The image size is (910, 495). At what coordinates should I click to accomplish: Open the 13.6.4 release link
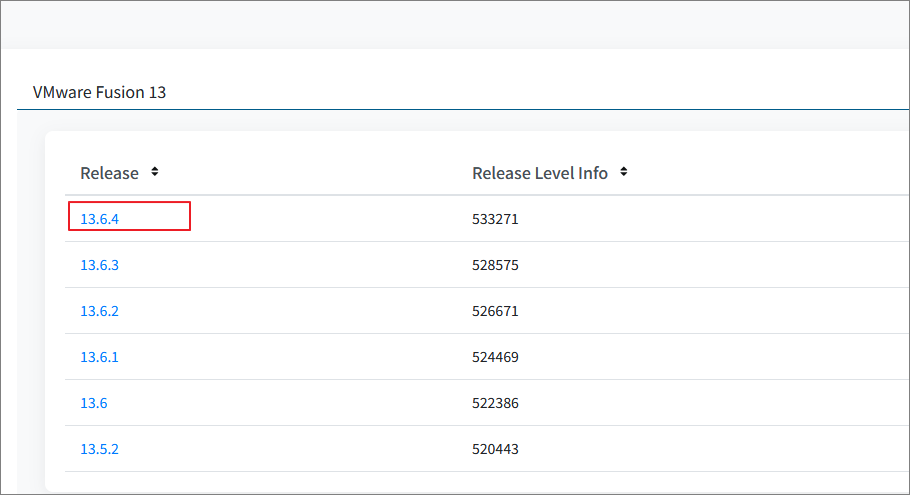[99, 219]
